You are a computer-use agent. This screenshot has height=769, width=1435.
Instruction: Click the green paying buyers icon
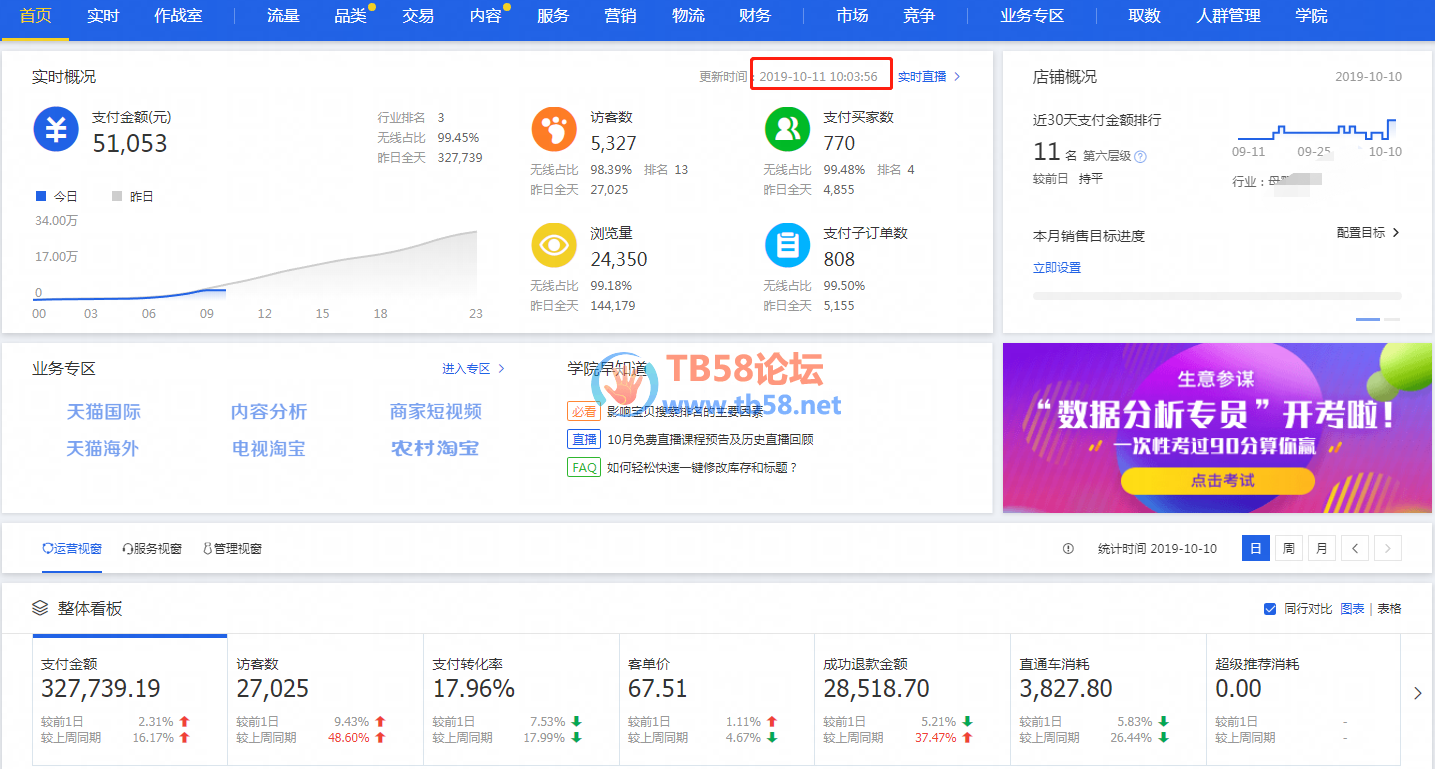coord(788,130)
